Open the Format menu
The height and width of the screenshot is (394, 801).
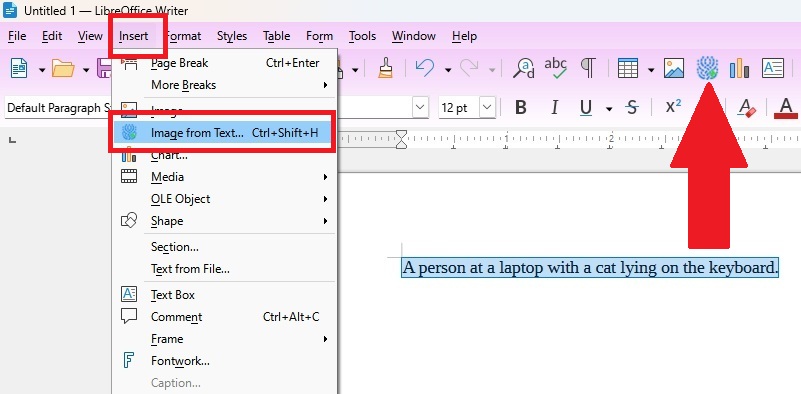[x=184, y=36]
